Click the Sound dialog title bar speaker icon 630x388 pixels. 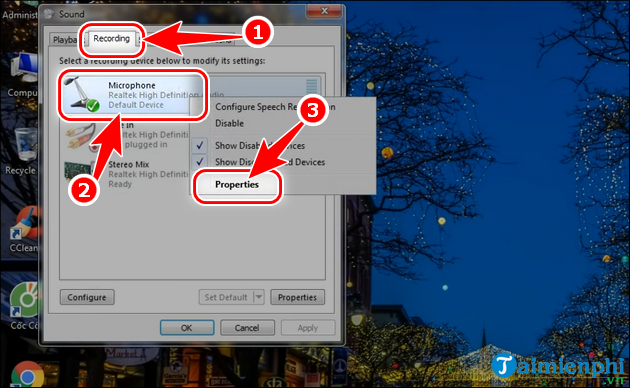click(49, 14)
